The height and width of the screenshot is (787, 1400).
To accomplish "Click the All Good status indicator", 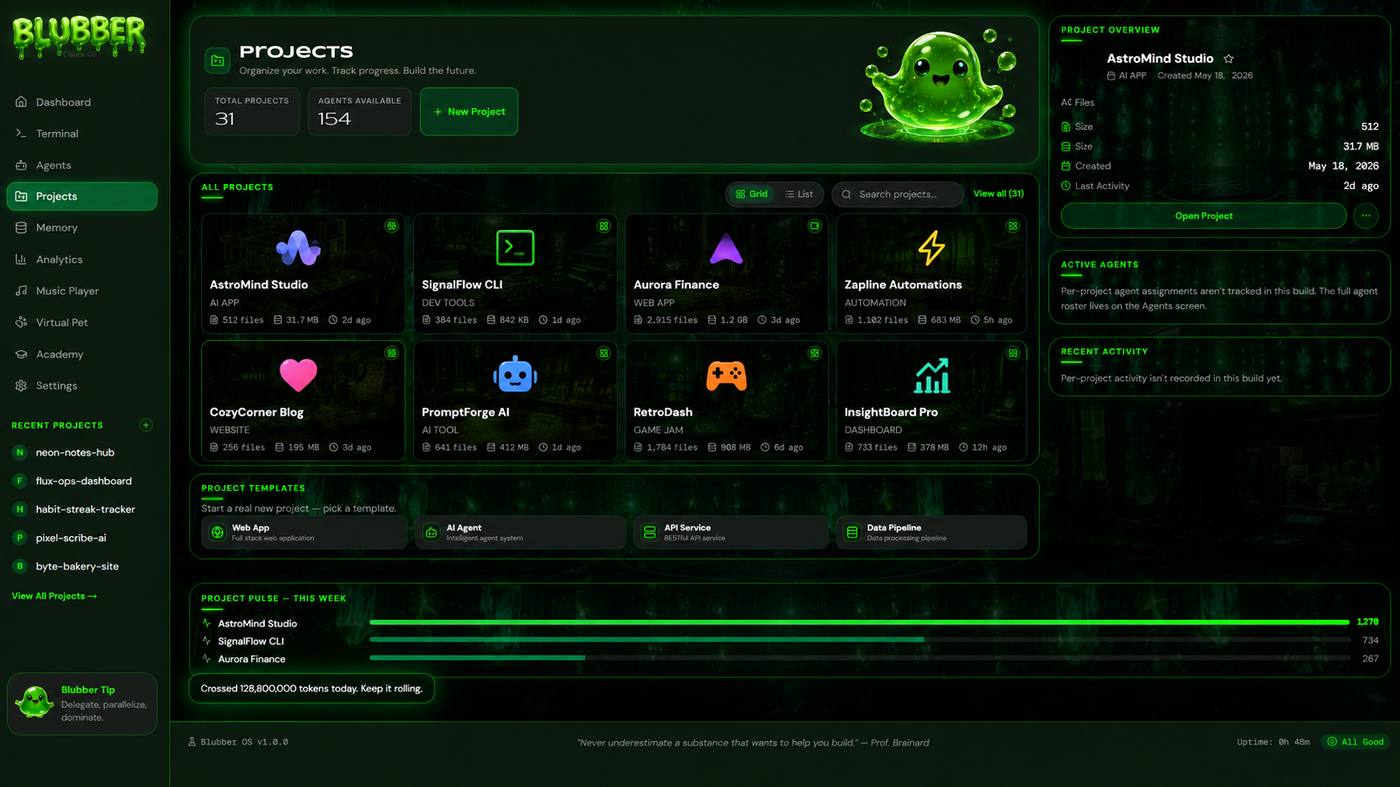I will [x=1356, y=742].
